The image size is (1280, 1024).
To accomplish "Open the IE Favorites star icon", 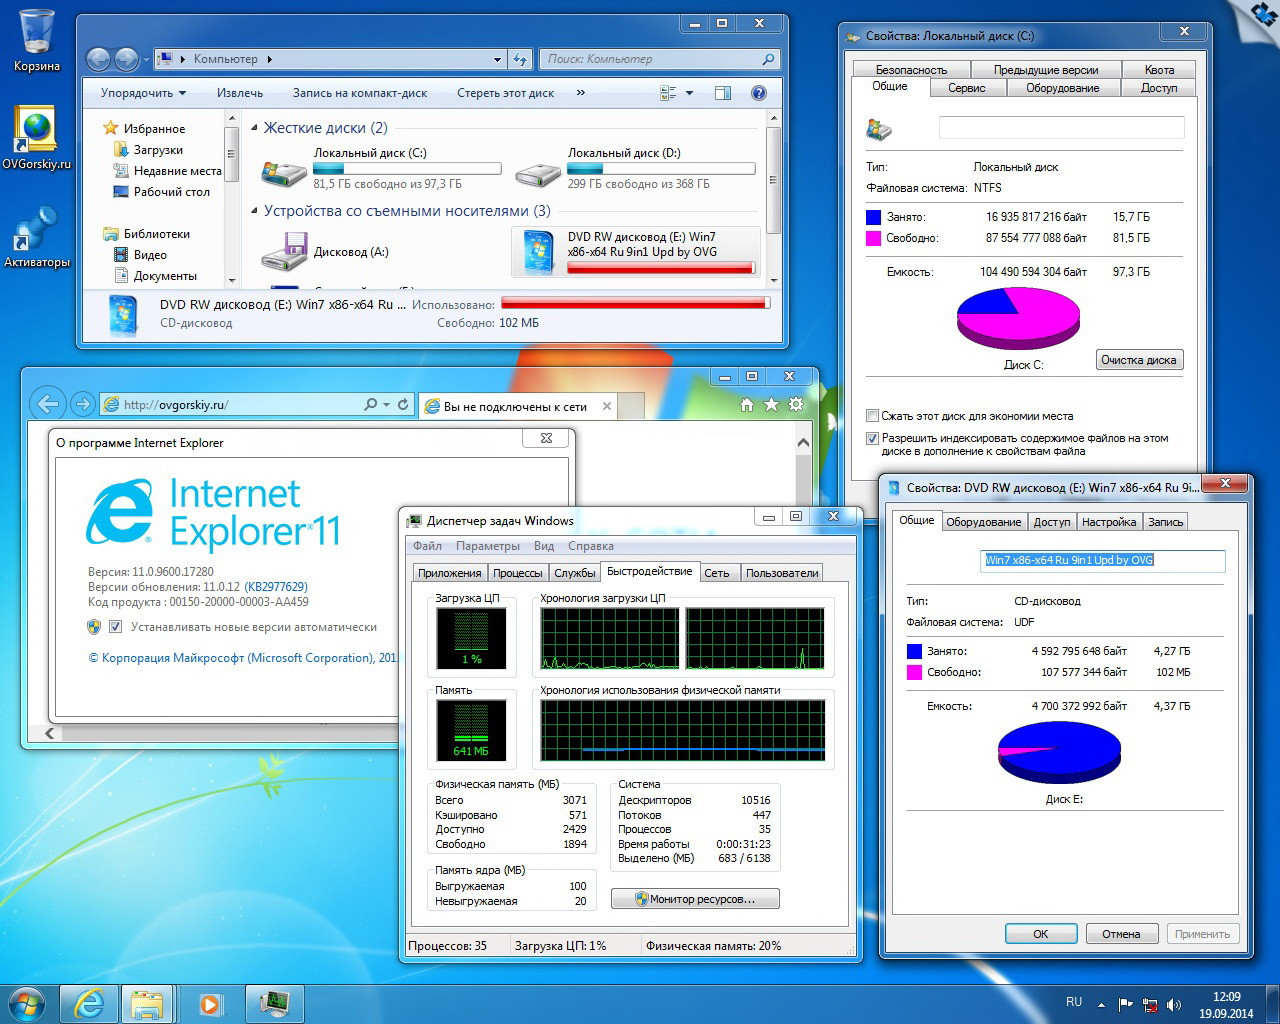I will 771,405.
